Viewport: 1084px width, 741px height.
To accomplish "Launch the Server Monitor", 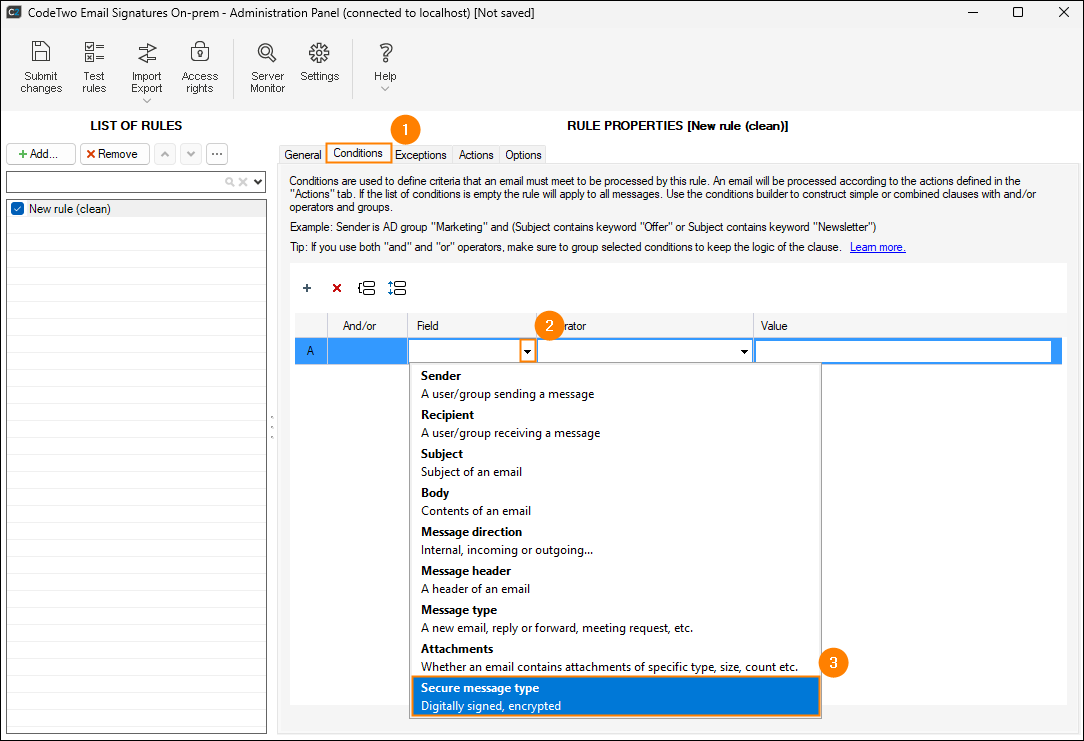I will [x=267, y=67].
